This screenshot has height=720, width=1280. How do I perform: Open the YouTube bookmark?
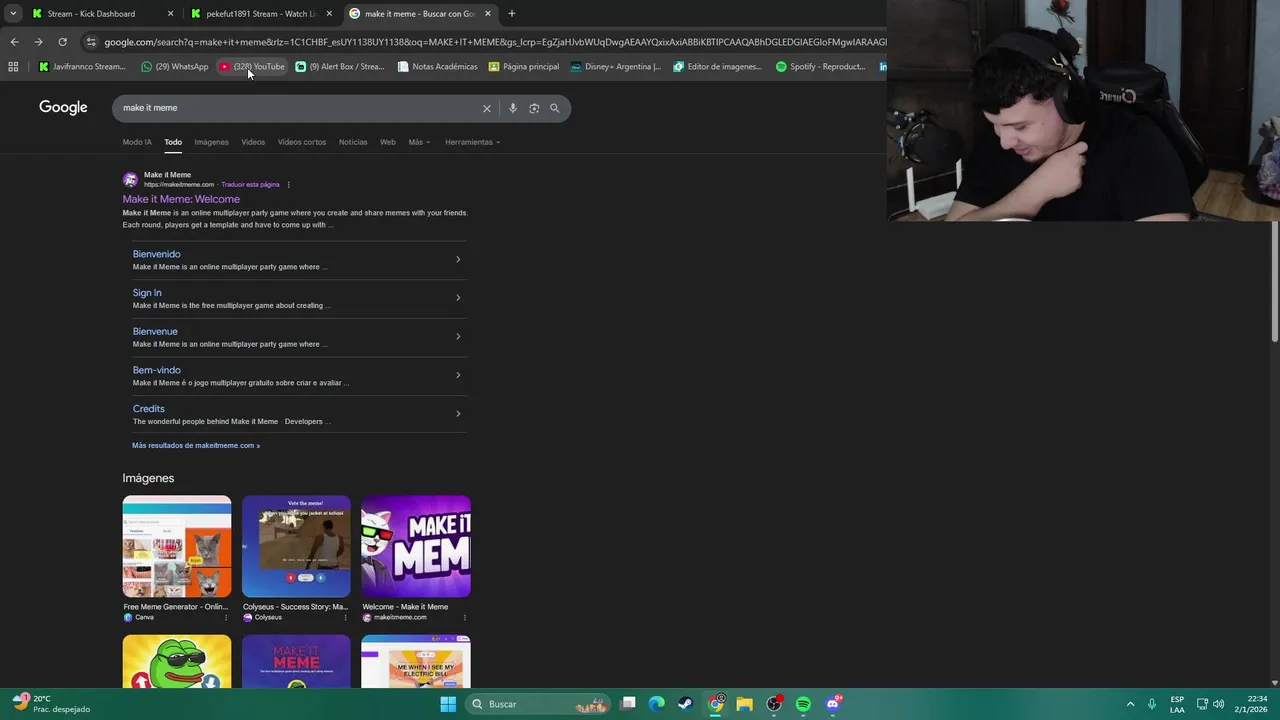(x=252, y=67)
